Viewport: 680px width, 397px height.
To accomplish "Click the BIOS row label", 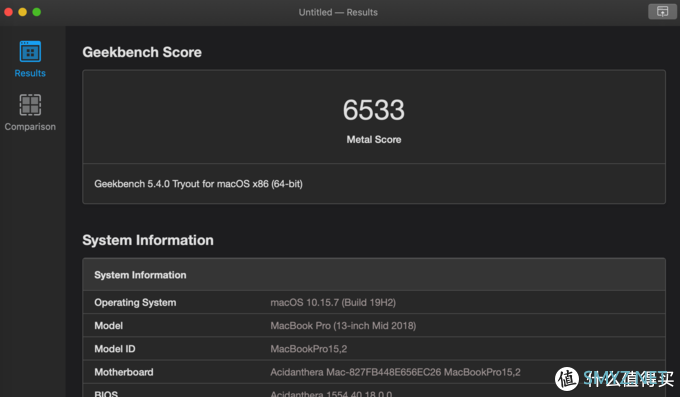I will (x=106, y=393).
